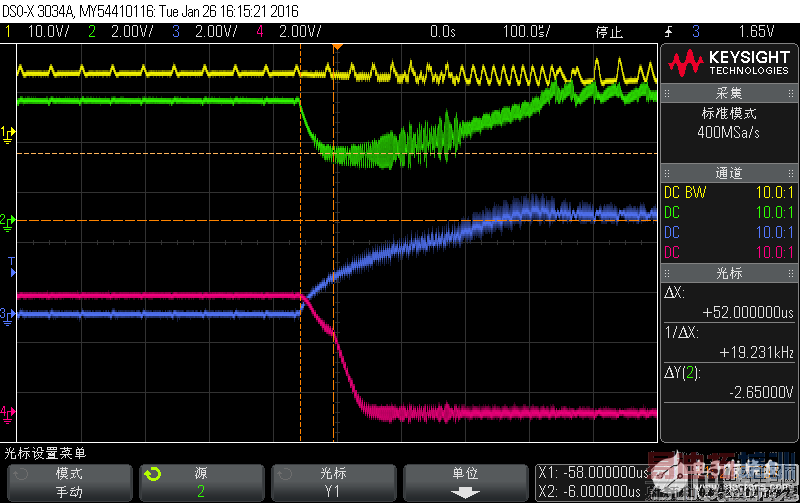Select the right X2 vertical dashed cursor
800x503 pixels.
[334, 243]
